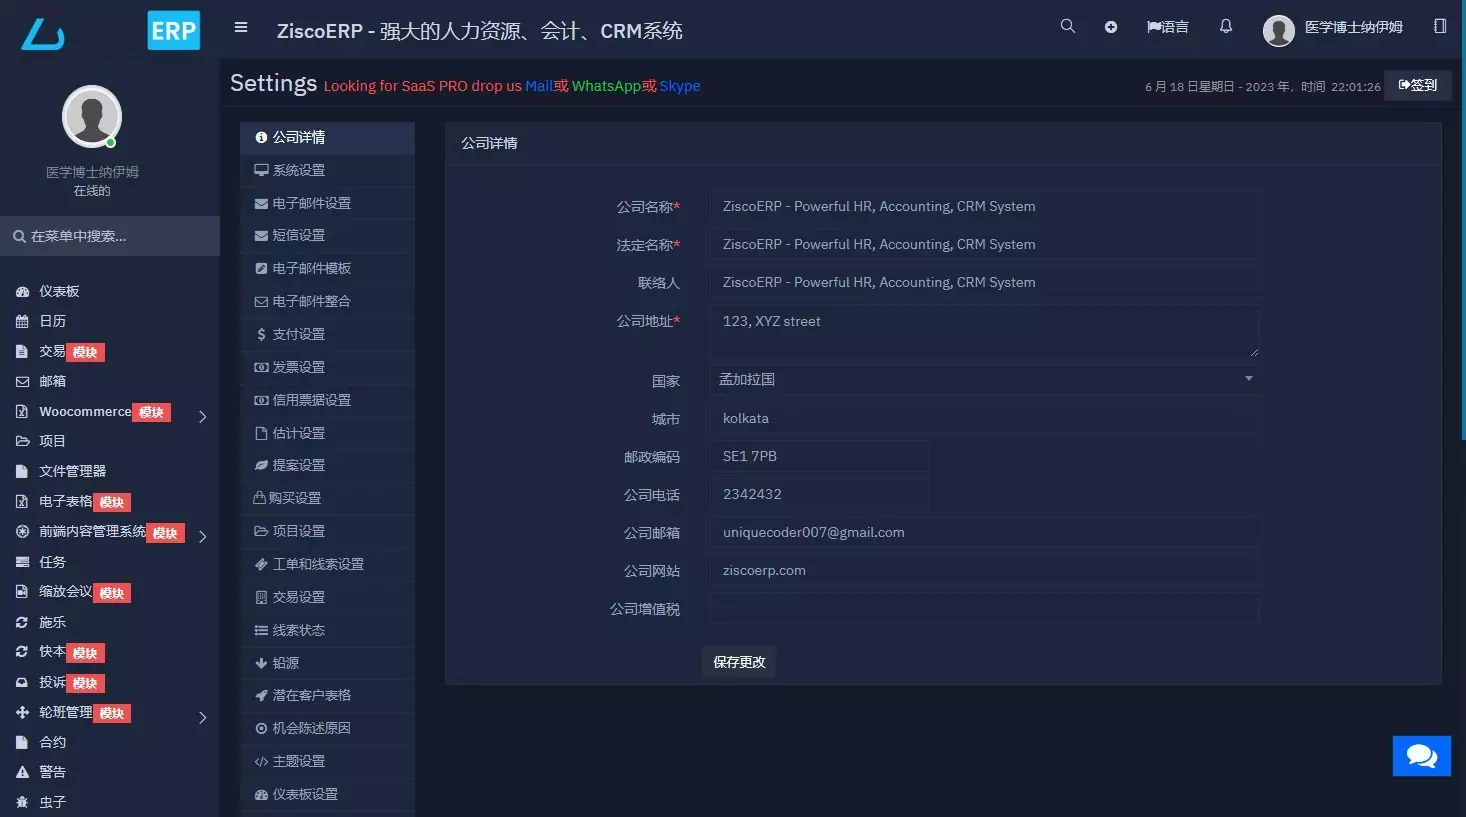Select the 铅源 settings tab

[x=327, y=663]
